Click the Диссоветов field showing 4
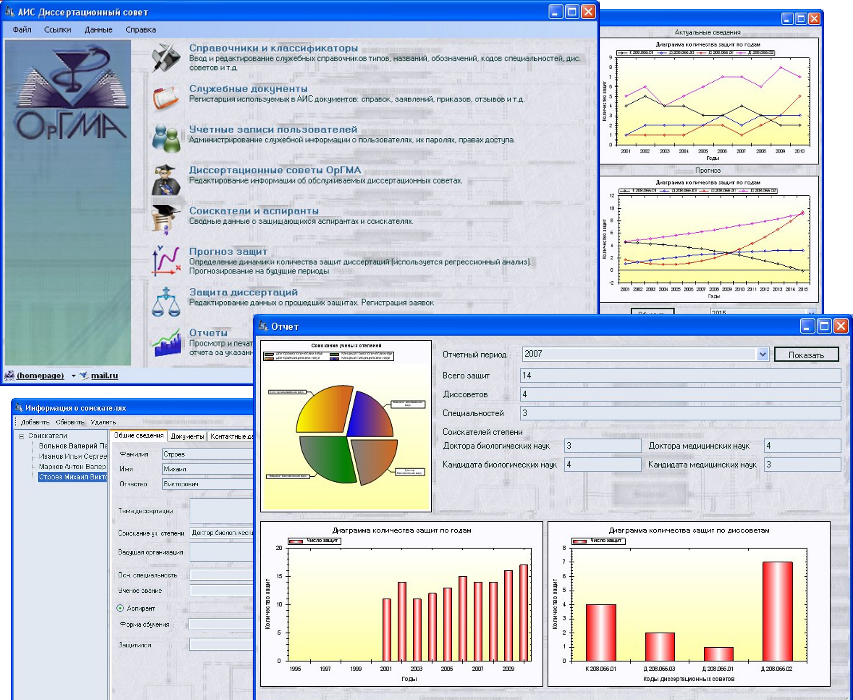Image resolution: width=853 pixels, height=700 pixels. (x=681, y=394)
